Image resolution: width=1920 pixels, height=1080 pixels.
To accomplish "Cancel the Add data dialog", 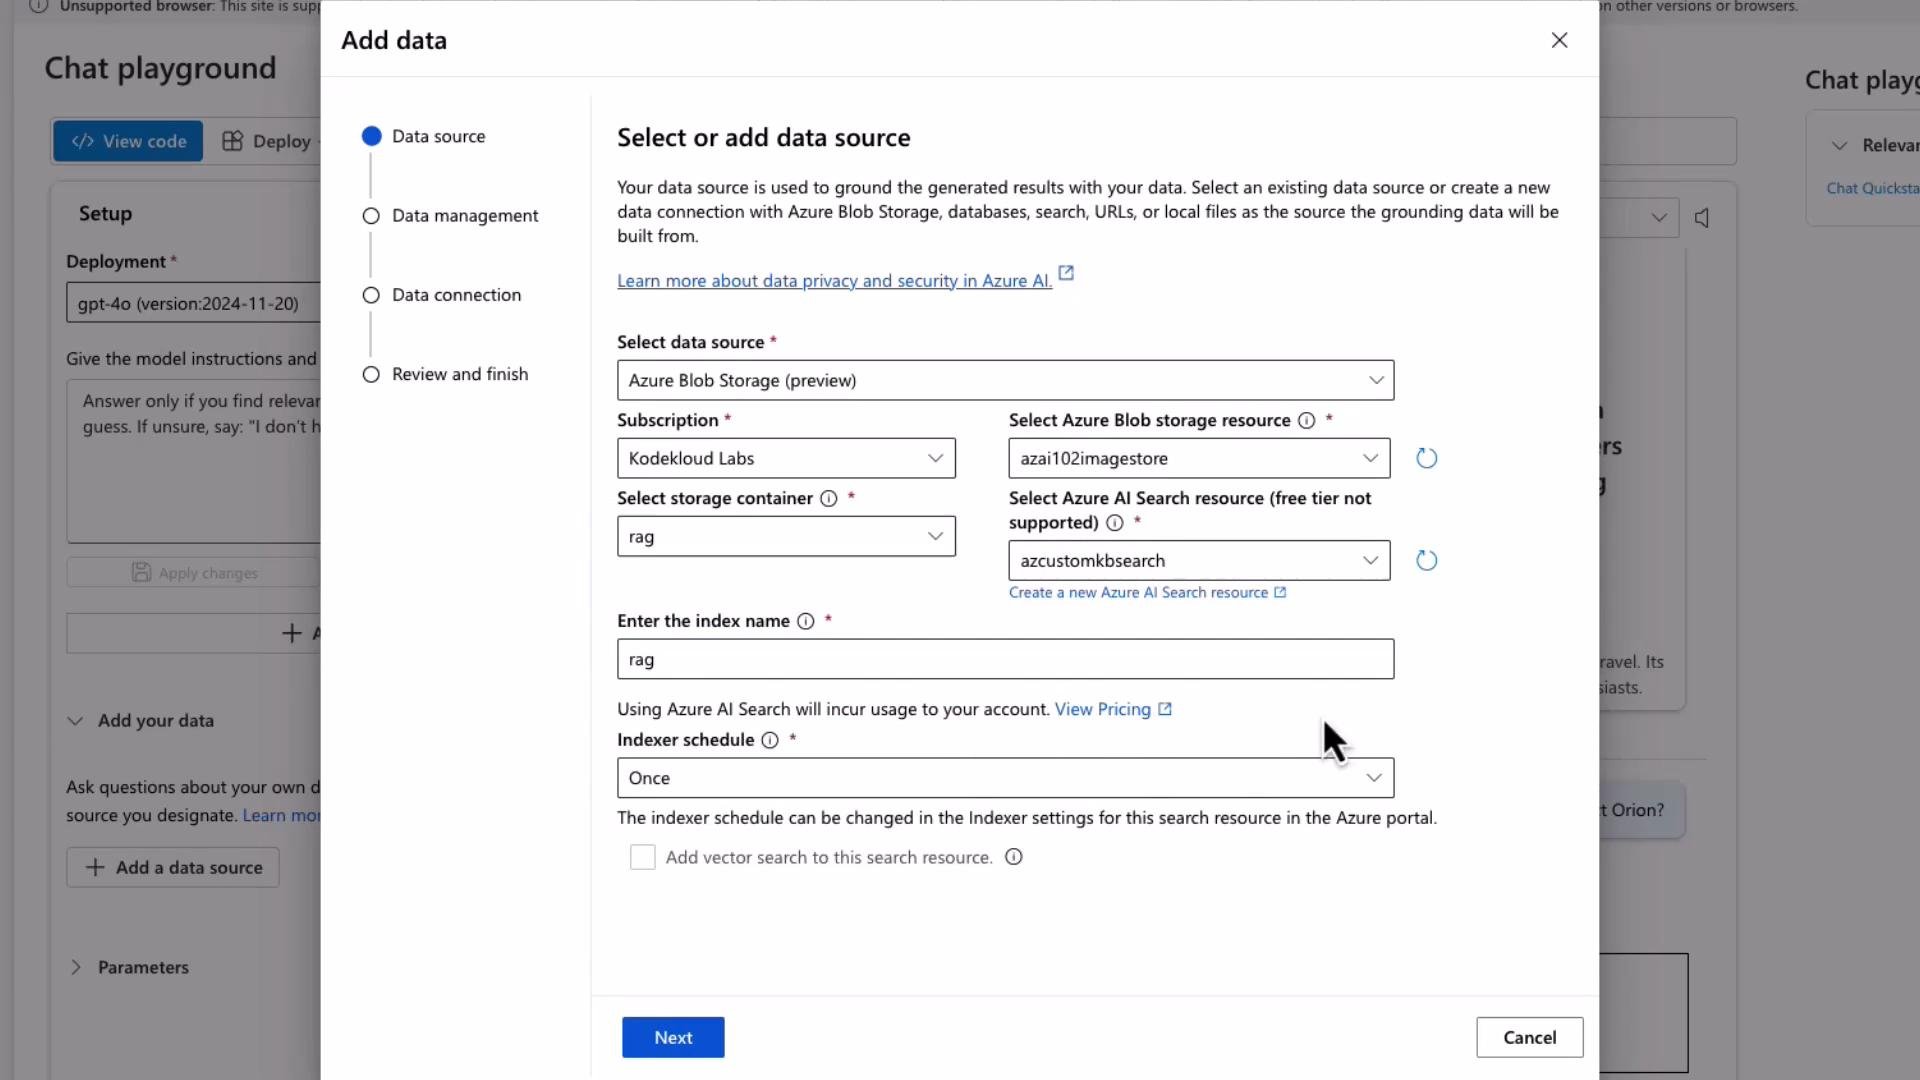I will point(1529,1038).
